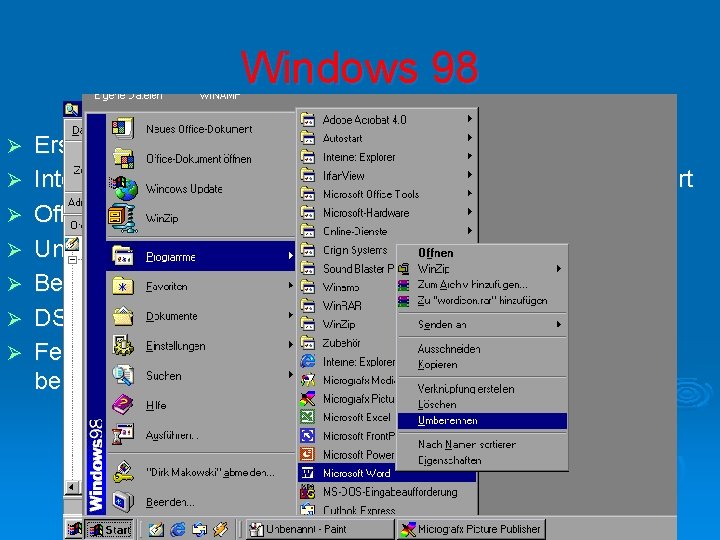
Task: Click the Micrografx Picture Publisher program icon
Action: click(x=308, y=399)
